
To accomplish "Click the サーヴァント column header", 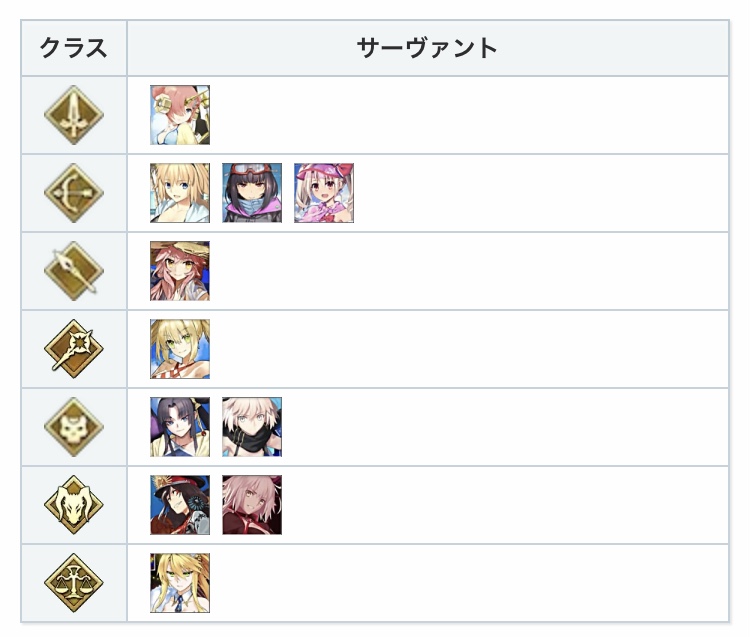I will (x=427, y=48).
